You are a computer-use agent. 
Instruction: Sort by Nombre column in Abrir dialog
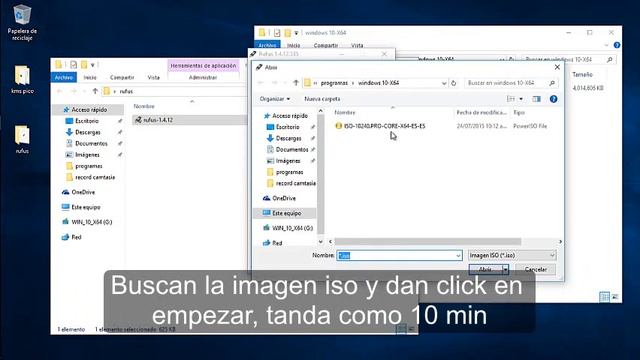pyautogui.click(x=345, y=112)
